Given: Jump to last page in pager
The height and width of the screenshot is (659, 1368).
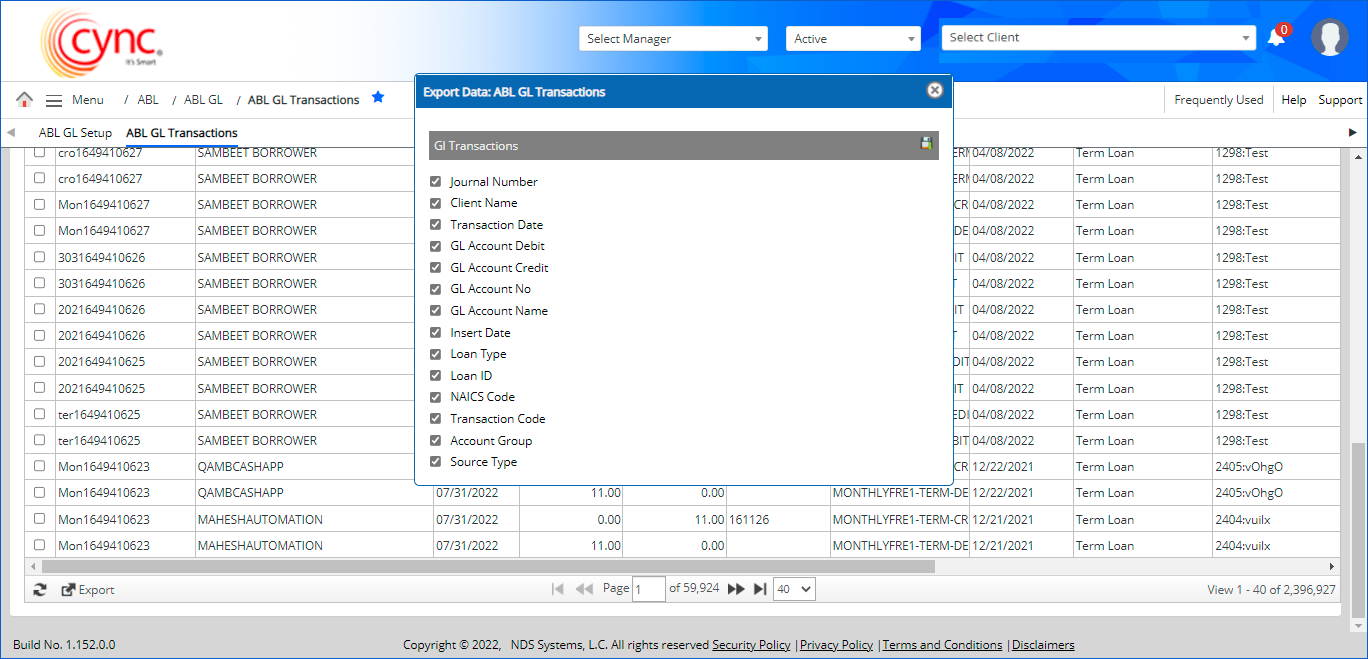Looking at the screenshot, I should pos(760,589).
